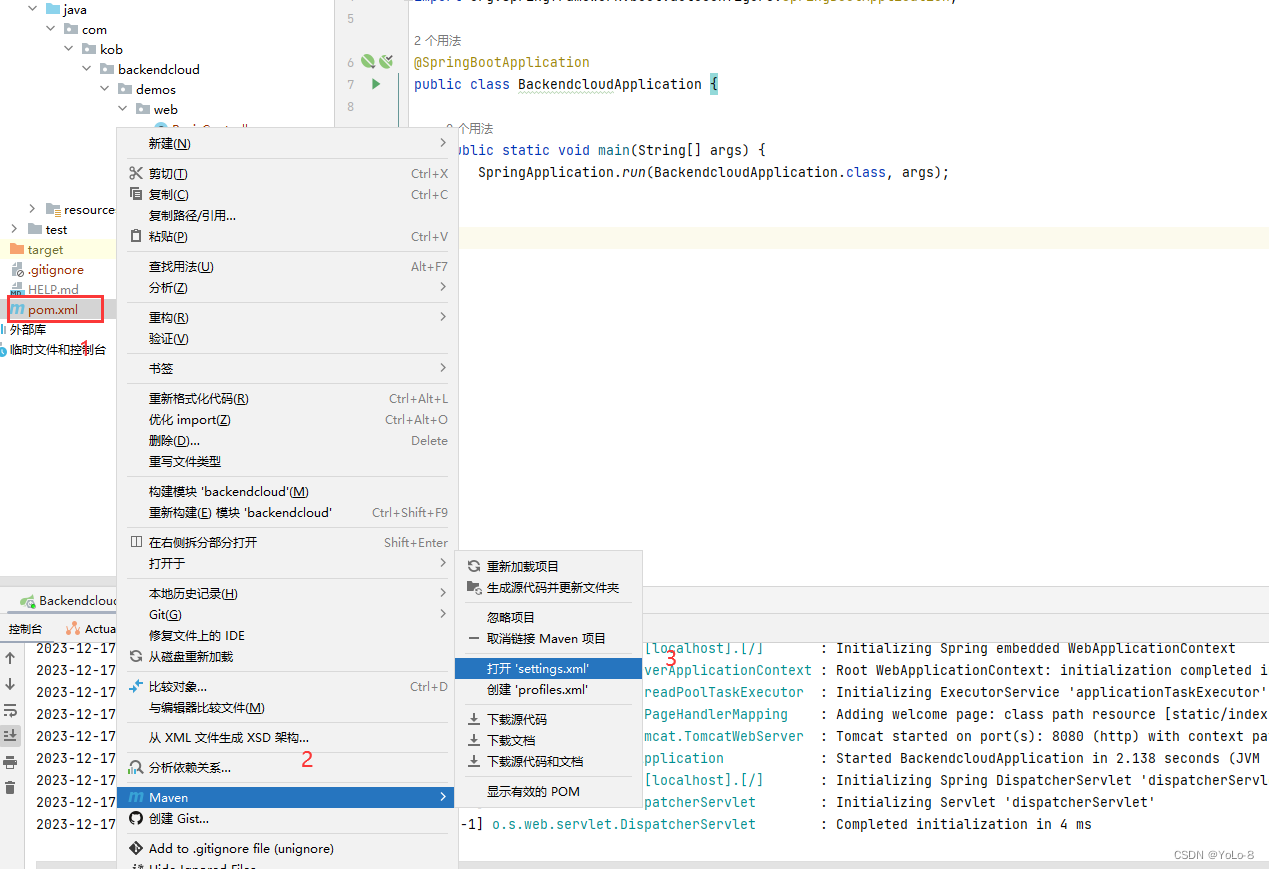Click the download icon beside 下载源代码
Viewport: 1269px width, 869px height.
pyautogui.click(x=474, y=719)
